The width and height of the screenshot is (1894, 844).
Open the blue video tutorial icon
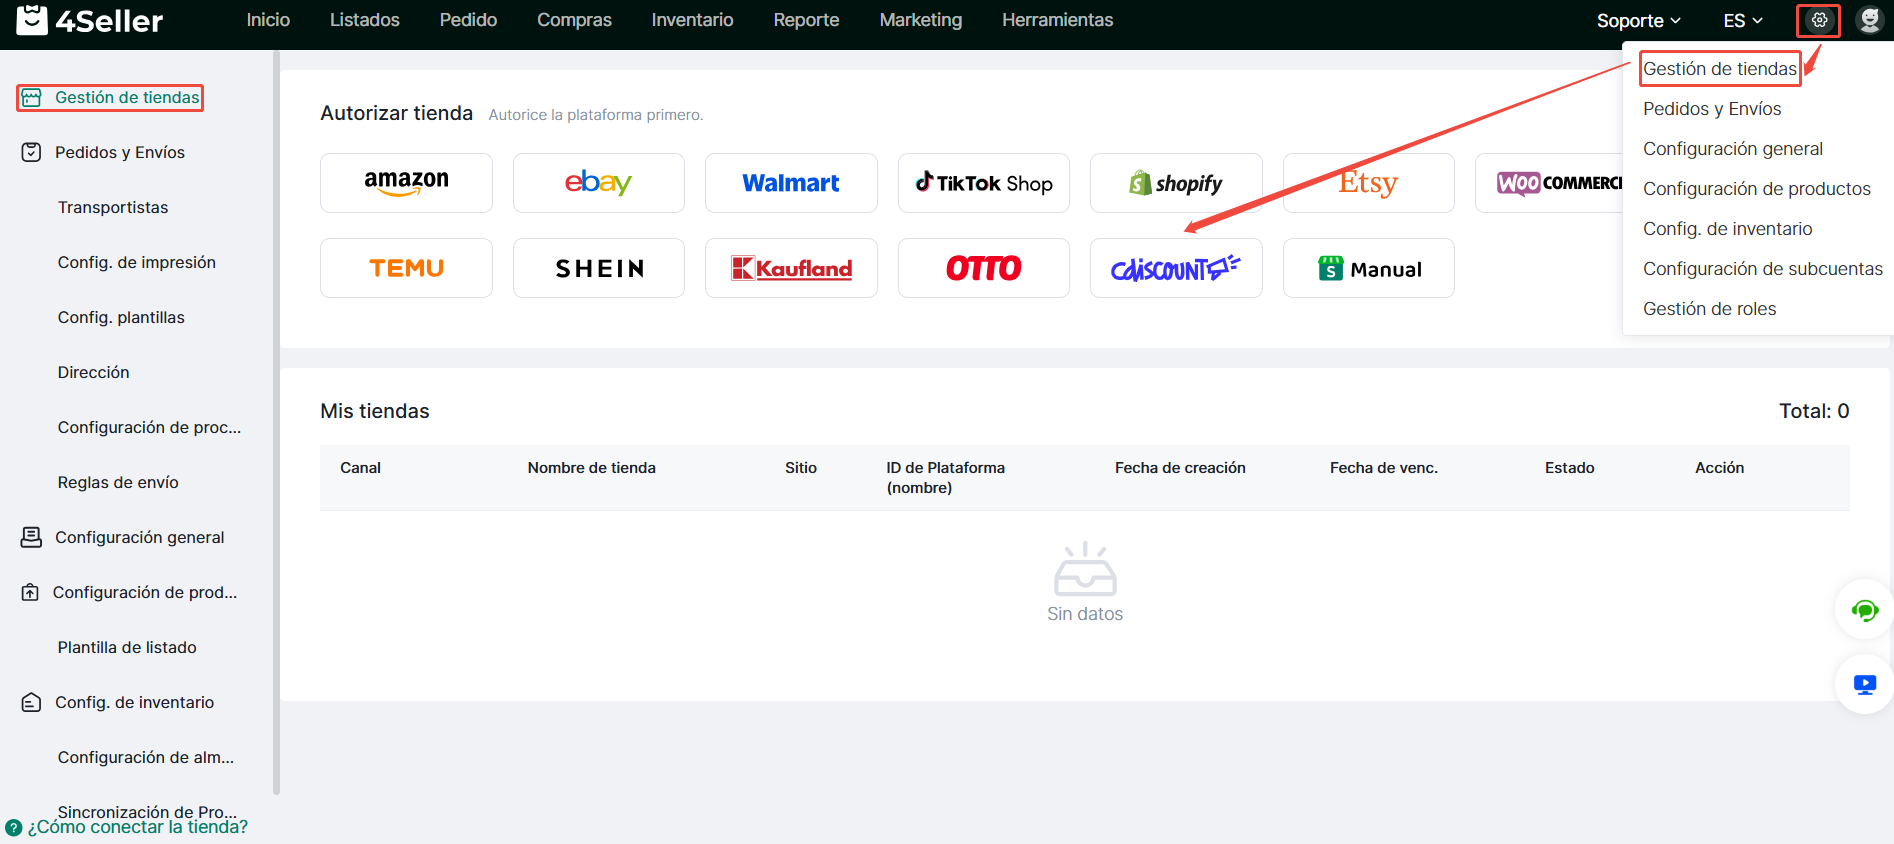(x=1865, y=685)
